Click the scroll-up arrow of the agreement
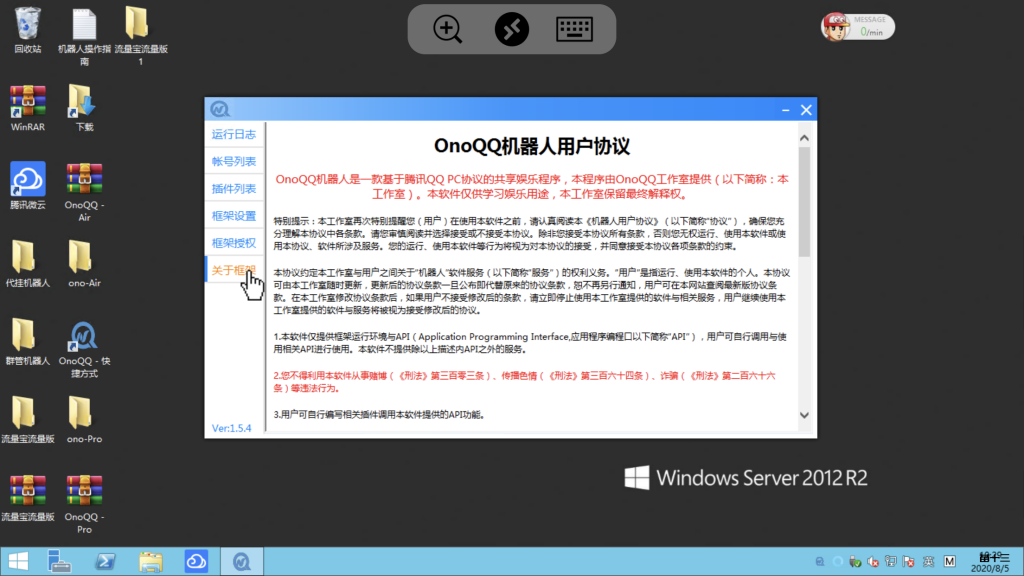Screen dimensions: 1024x576 [804, 138]
